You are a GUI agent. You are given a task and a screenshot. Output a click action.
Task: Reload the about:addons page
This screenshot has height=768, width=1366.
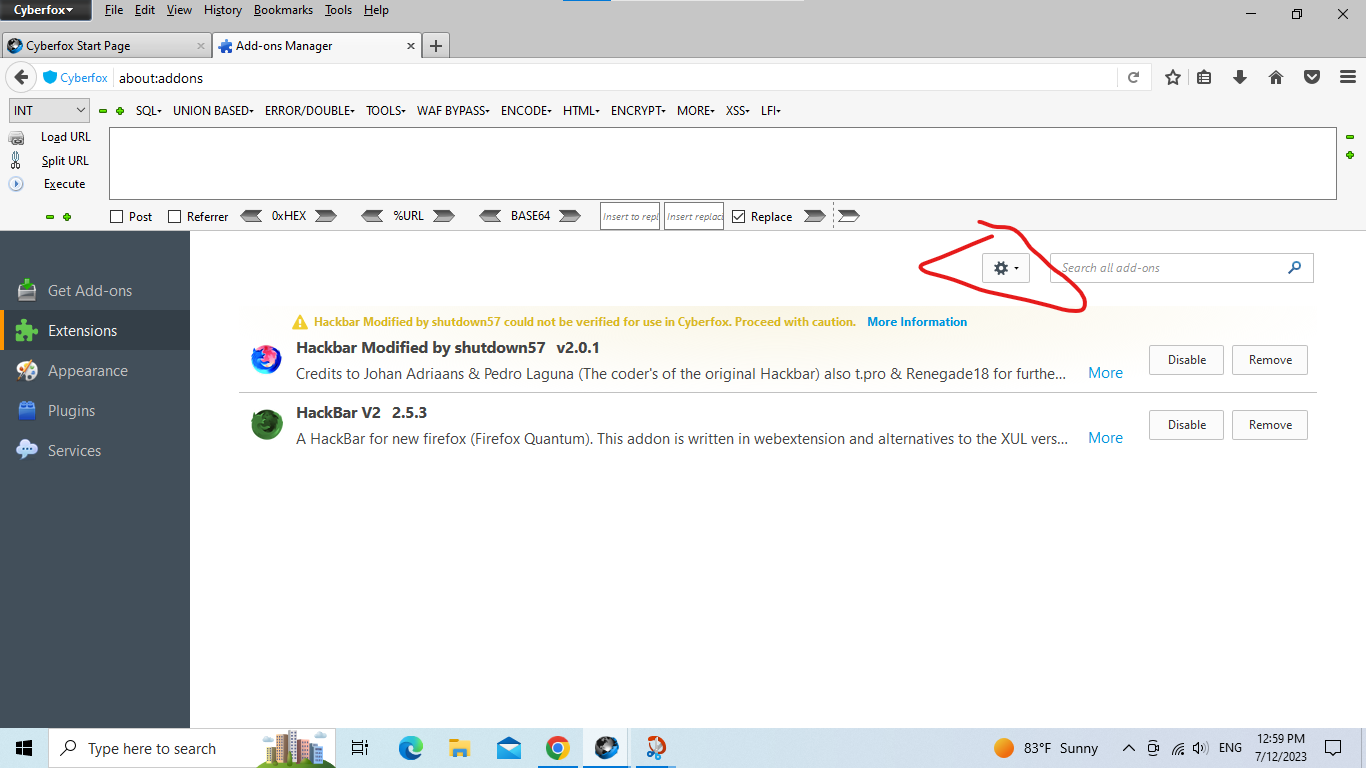[x=1133, y=77]
